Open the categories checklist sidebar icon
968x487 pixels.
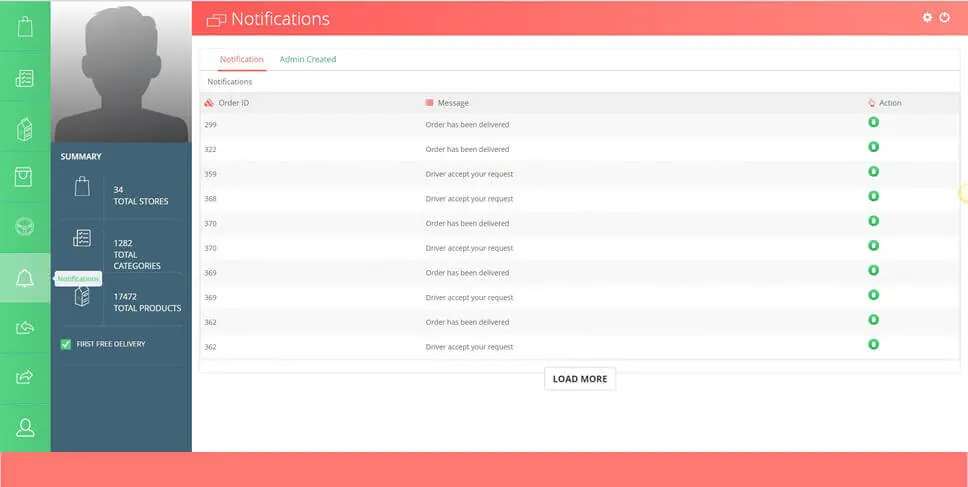coord(25,78)
